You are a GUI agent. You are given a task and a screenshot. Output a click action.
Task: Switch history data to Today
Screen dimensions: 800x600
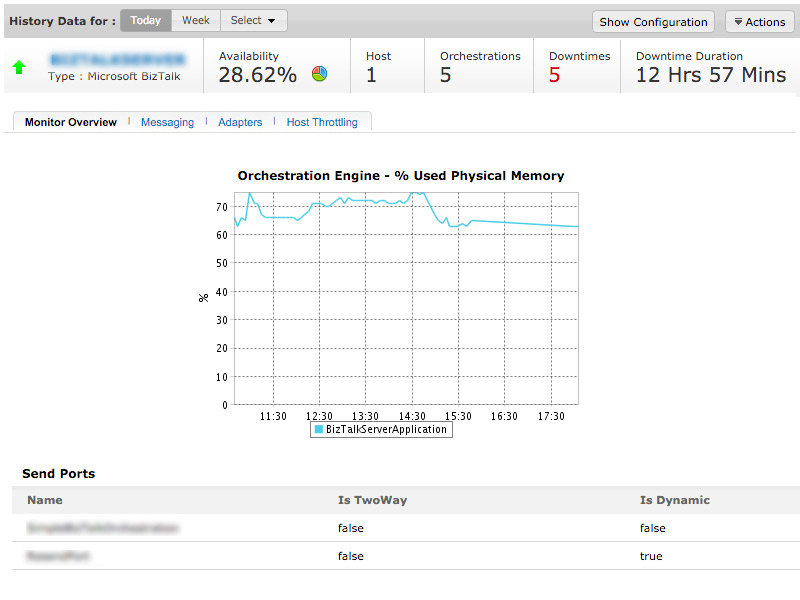pyautogui.click(x=145, y=21)
